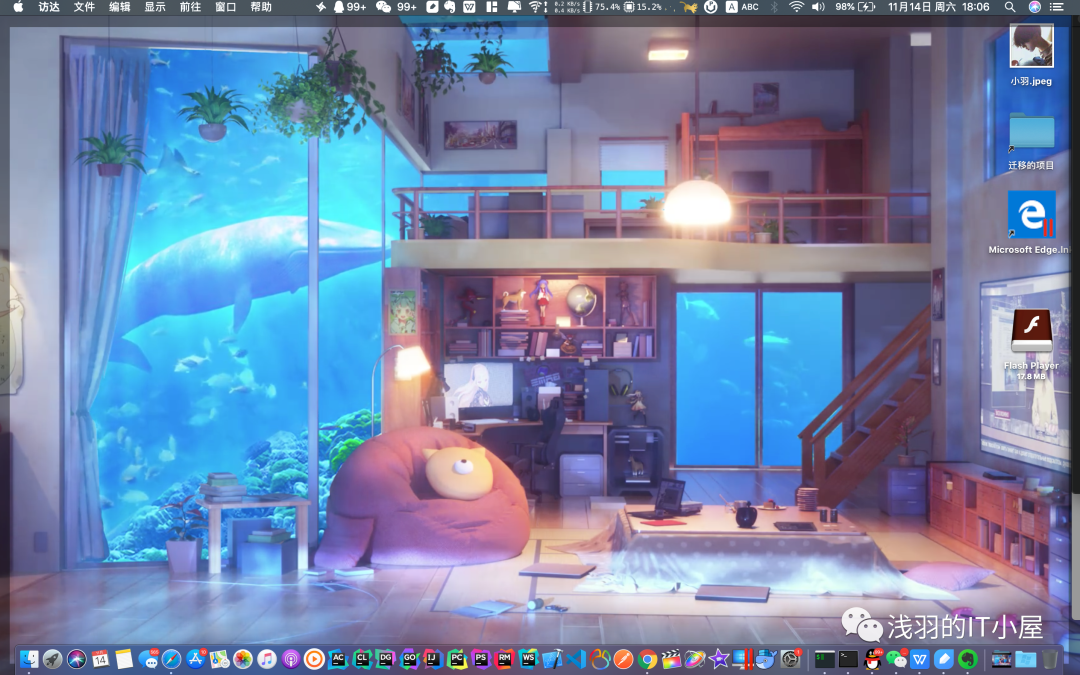
Task: Open Final Cut Pro clapperboard in Dock
Action: (x=672, y=659)
